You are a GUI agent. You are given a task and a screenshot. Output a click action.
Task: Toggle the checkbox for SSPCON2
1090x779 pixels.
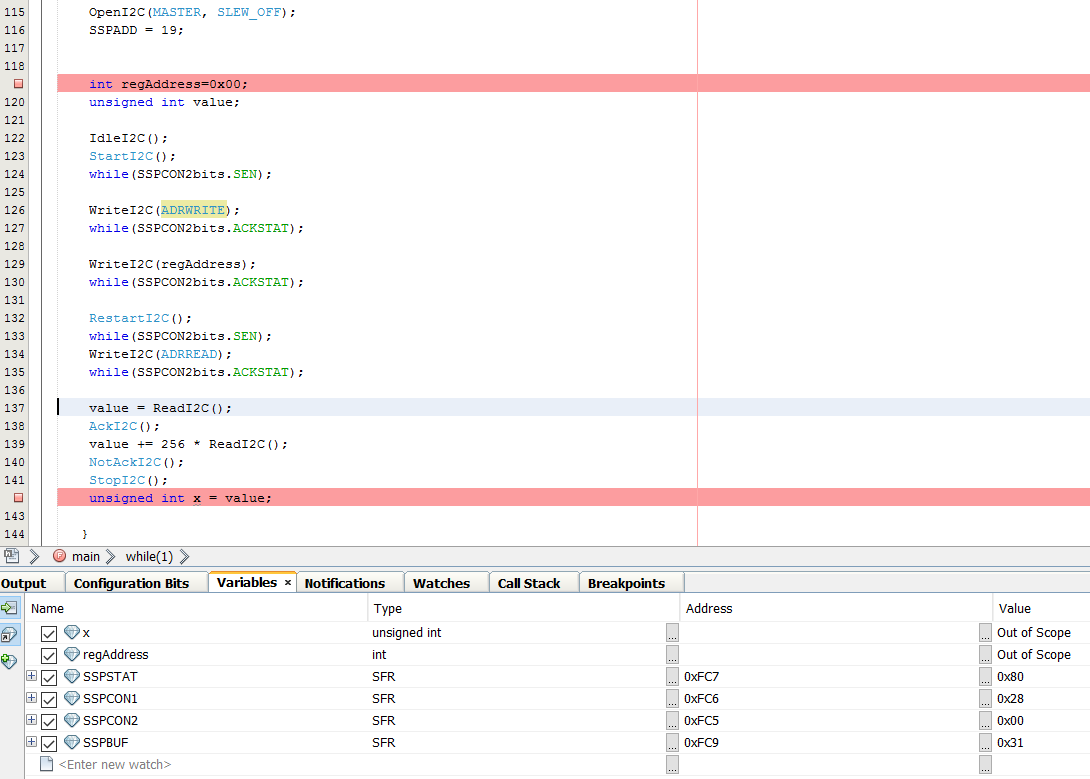49,721
